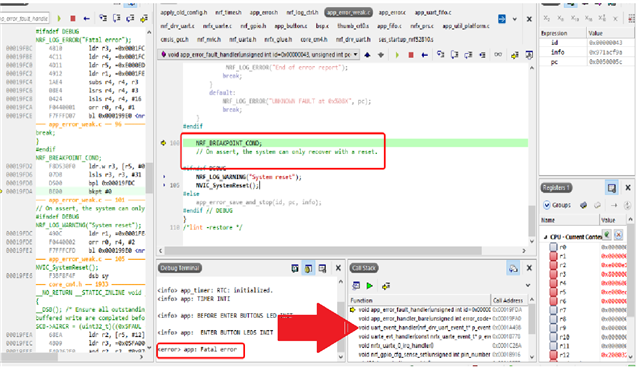Click Step Out icon in editor toolbar

(468, 55)
